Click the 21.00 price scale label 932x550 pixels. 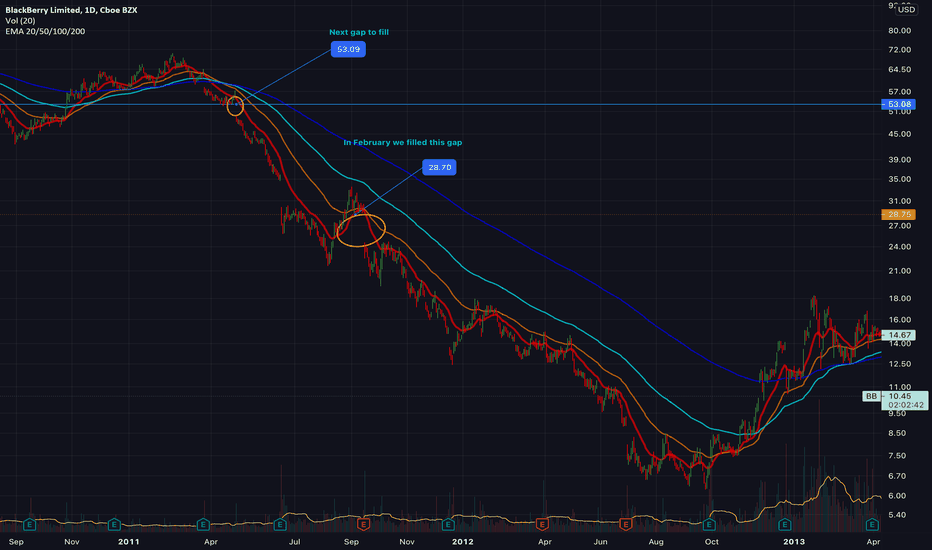tap(899, 271)
